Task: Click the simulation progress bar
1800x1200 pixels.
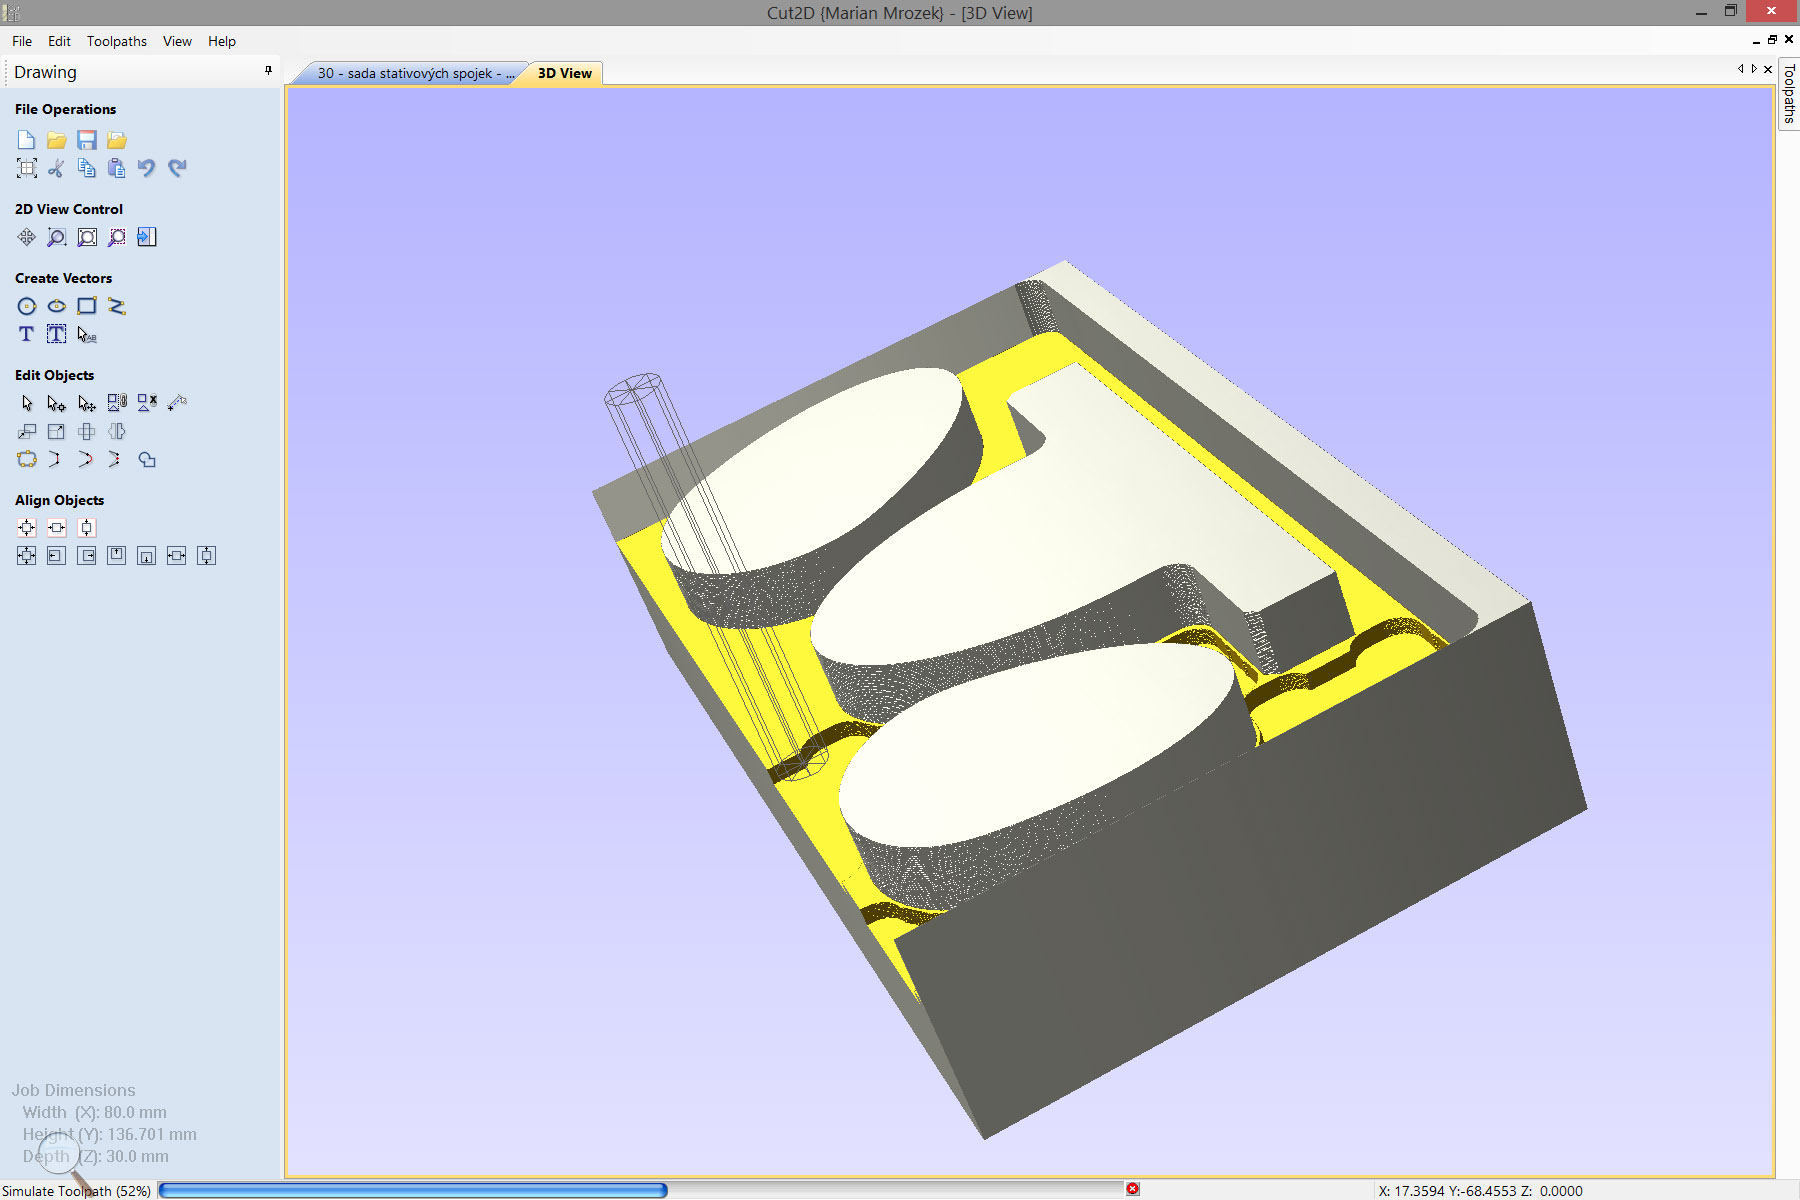Action: pyautogui.click(x=640, y=1190)
